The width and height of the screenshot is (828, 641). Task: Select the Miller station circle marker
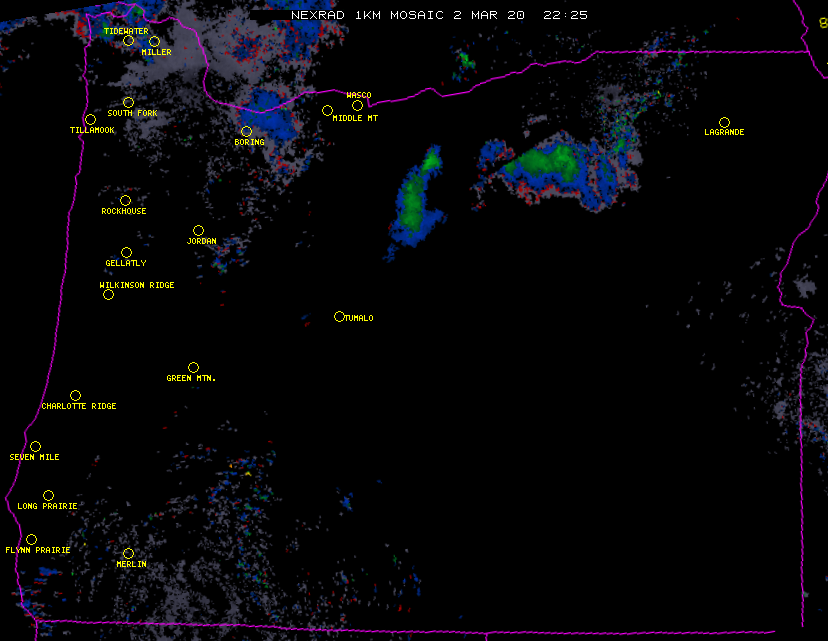tap(154, 42)
